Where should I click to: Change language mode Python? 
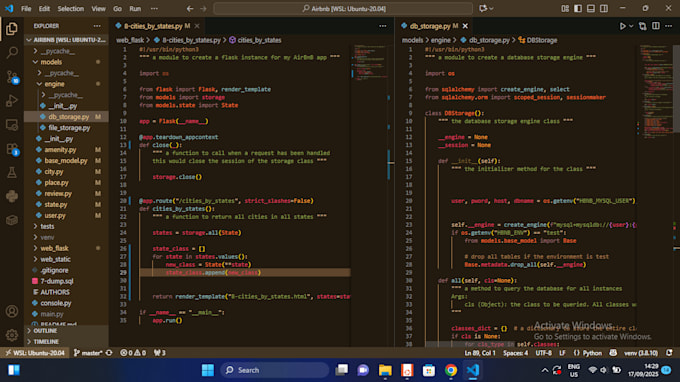(592, 353)
